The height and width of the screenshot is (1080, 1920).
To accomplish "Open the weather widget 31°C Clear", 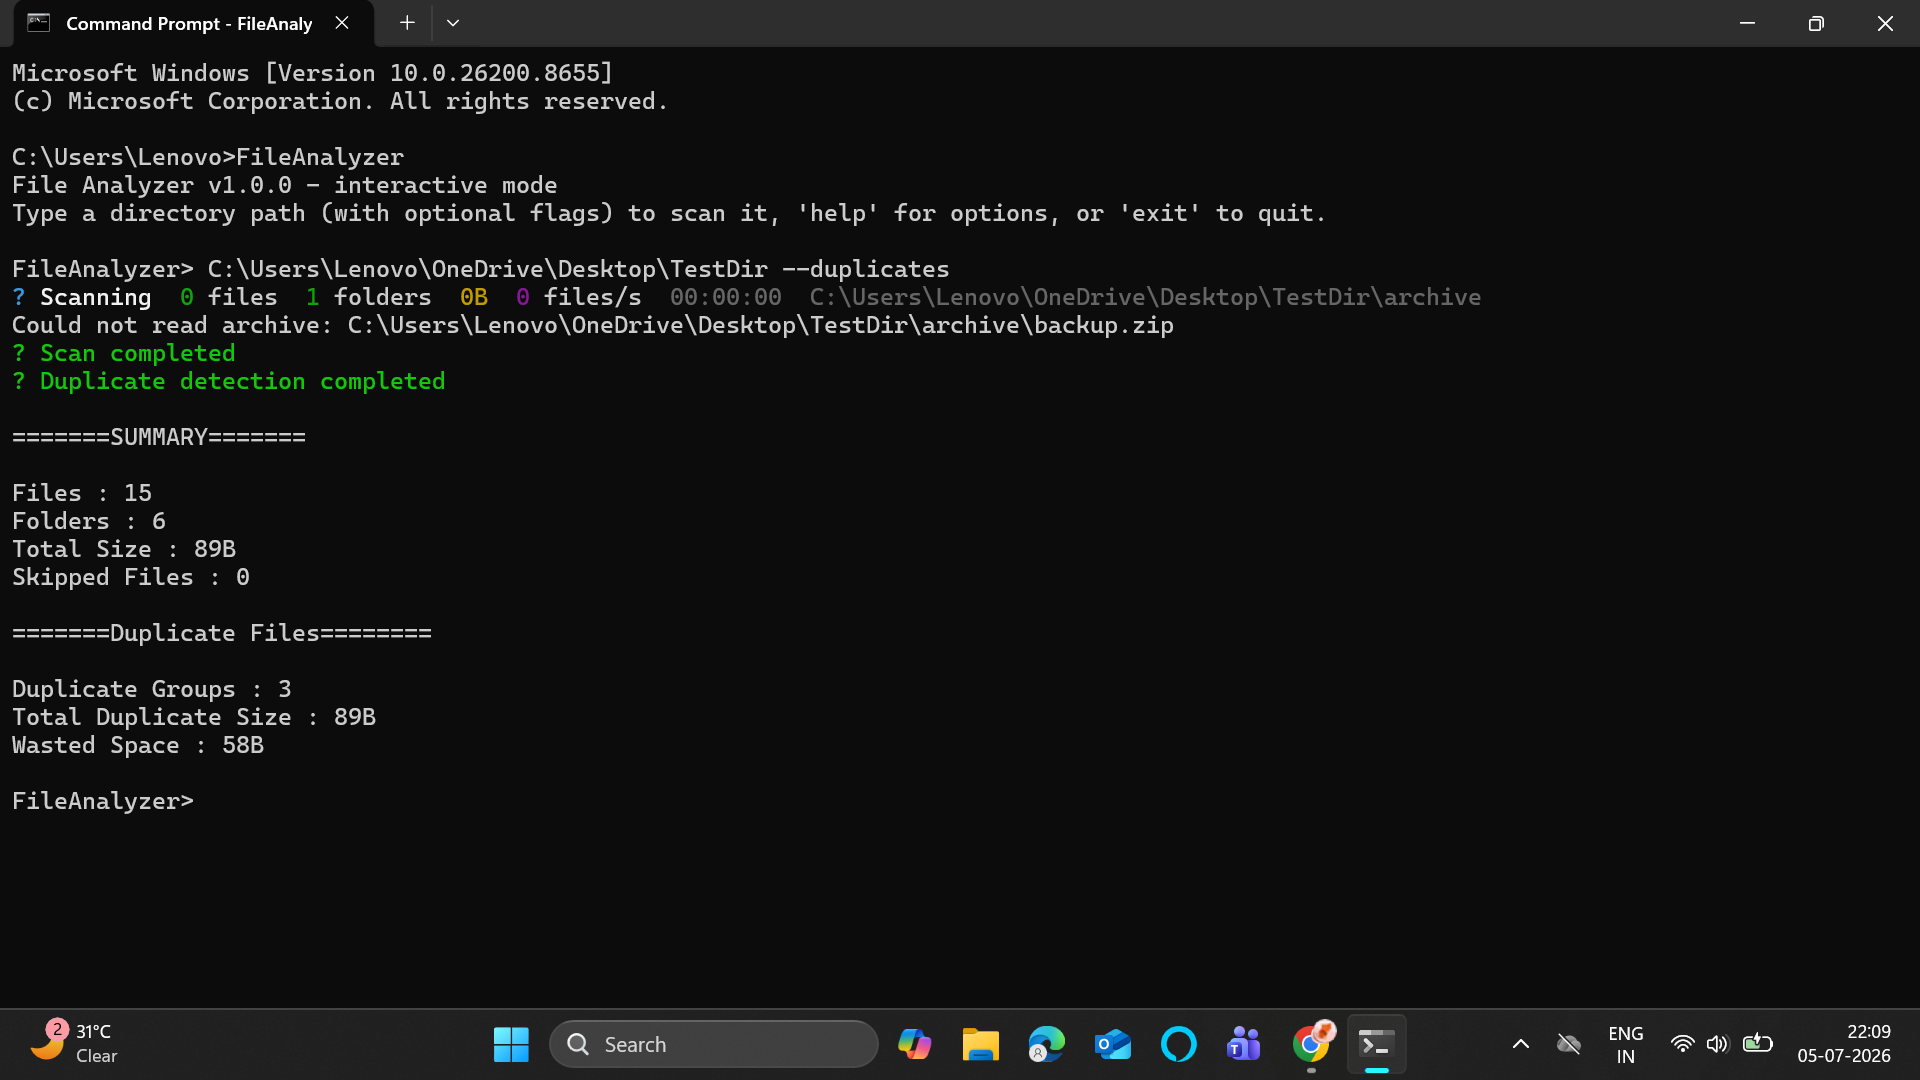I will pos(73,1044).
